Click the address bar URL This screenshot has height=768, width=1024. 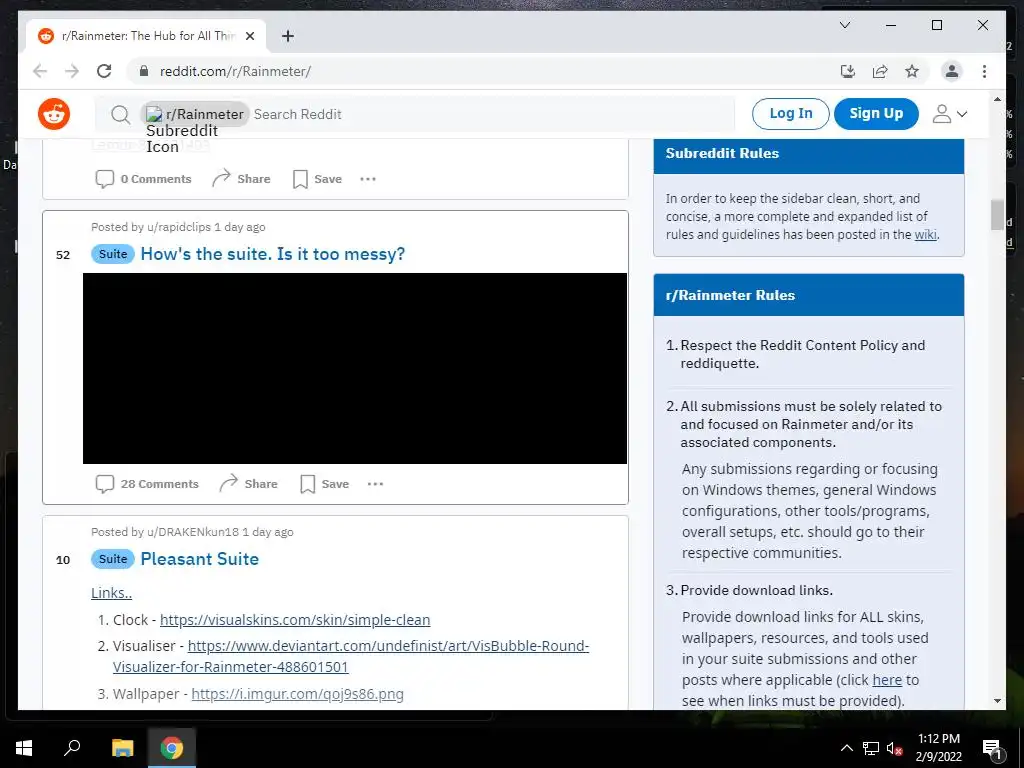(x=235, y=71)
